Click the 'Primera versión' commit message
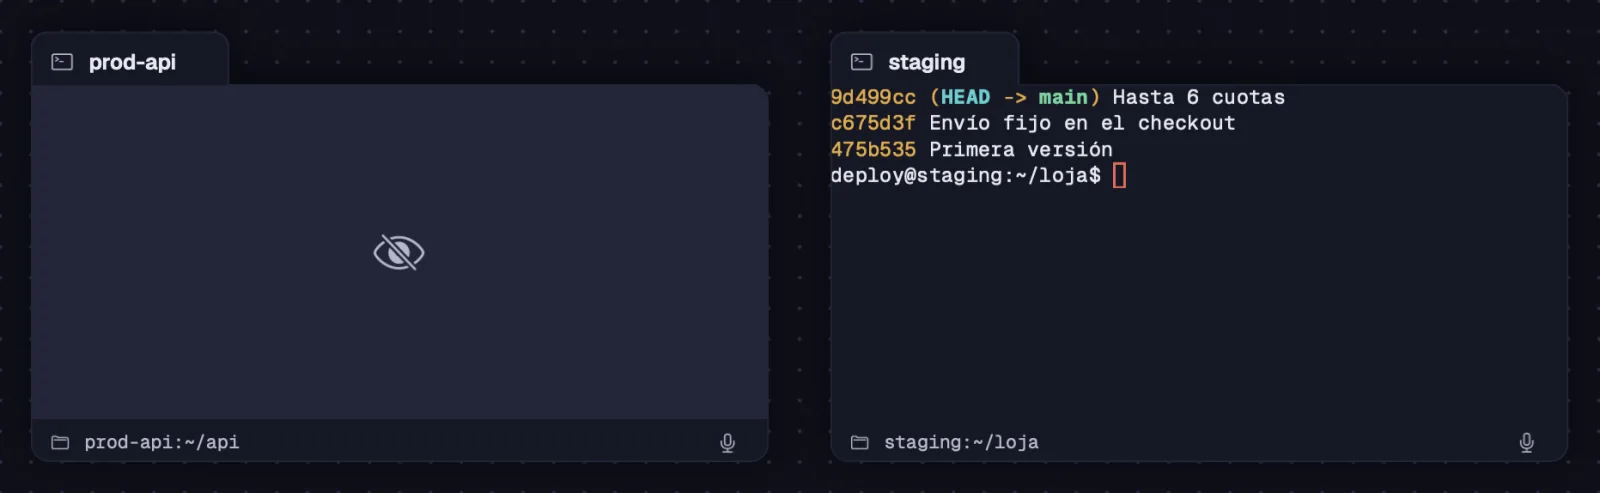Screen dimensions: 1600x493 click(x=1020, y=149)
